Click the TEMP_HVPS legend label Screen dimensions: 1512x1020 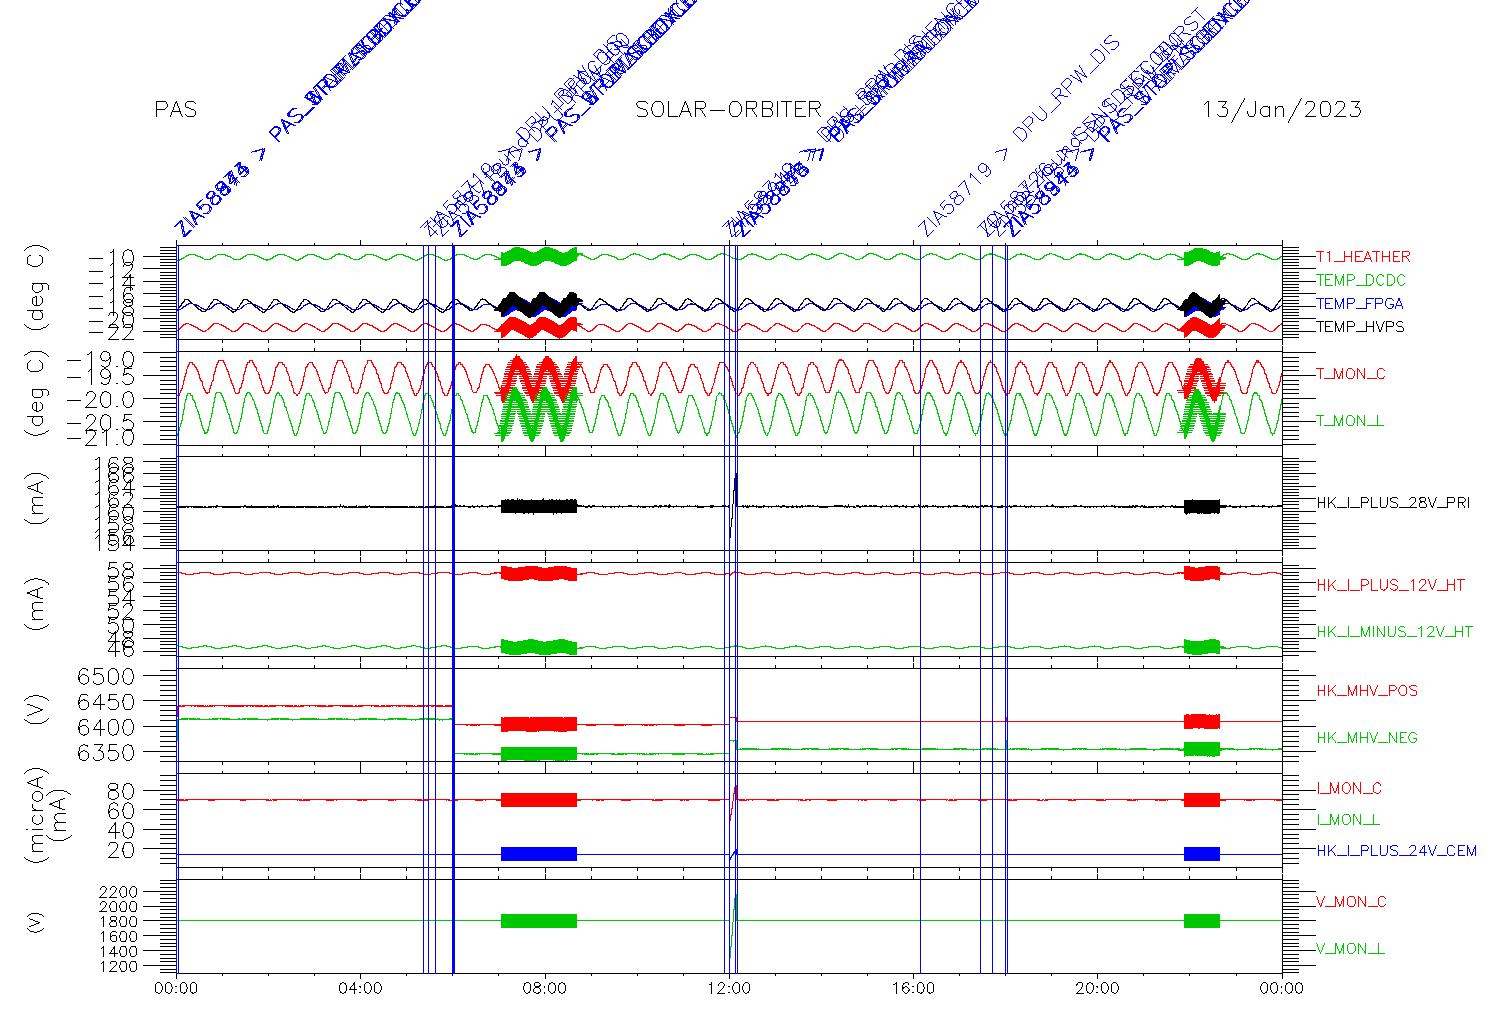click(x=1360, y=327)
